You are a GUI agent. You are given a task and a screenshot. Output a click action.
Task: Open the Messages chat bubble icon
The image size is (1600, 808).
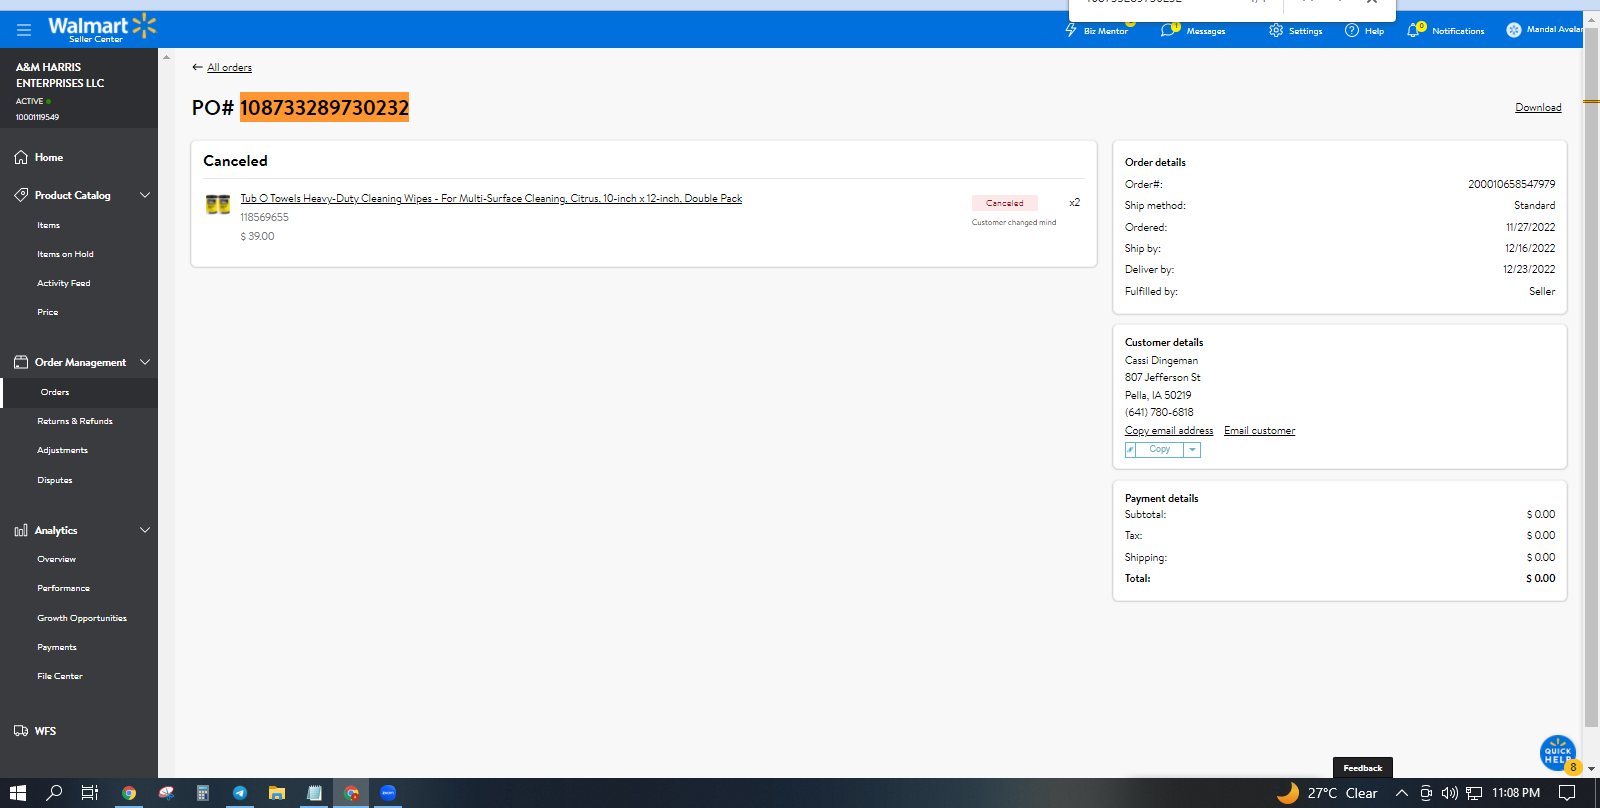(x=1168, y=30)
